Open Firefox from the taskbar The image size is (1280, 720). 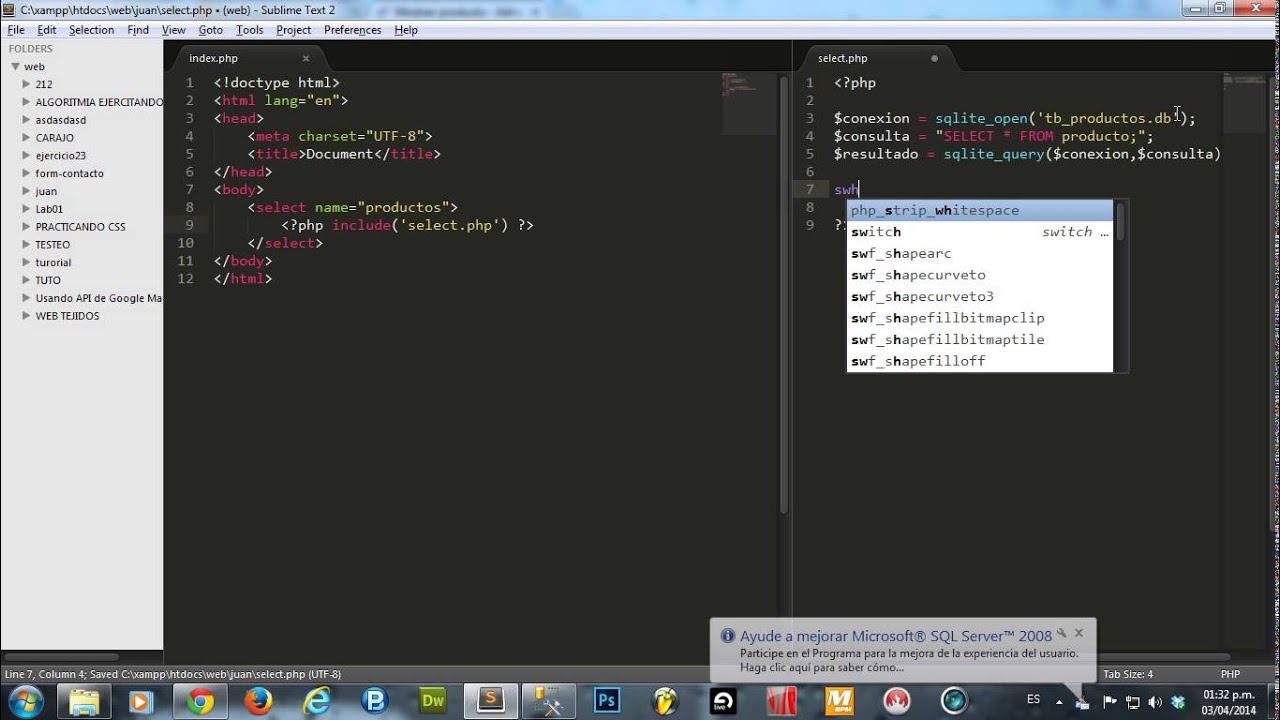pos(258,701)
